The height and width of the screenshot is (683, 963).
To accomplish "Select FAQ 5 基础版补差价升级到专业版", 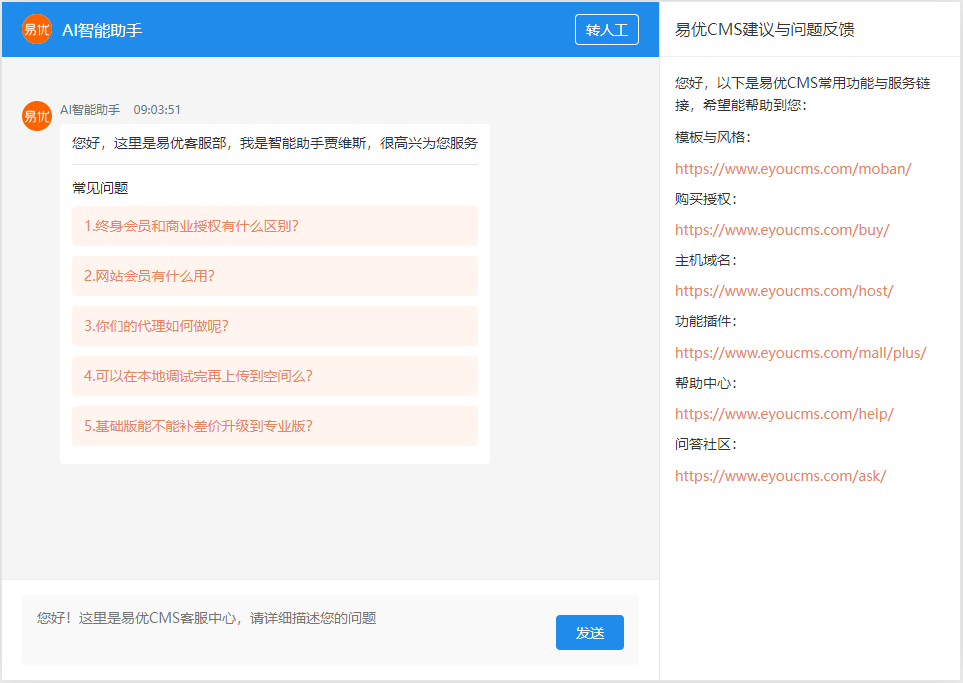I will [x=275, y=426].
